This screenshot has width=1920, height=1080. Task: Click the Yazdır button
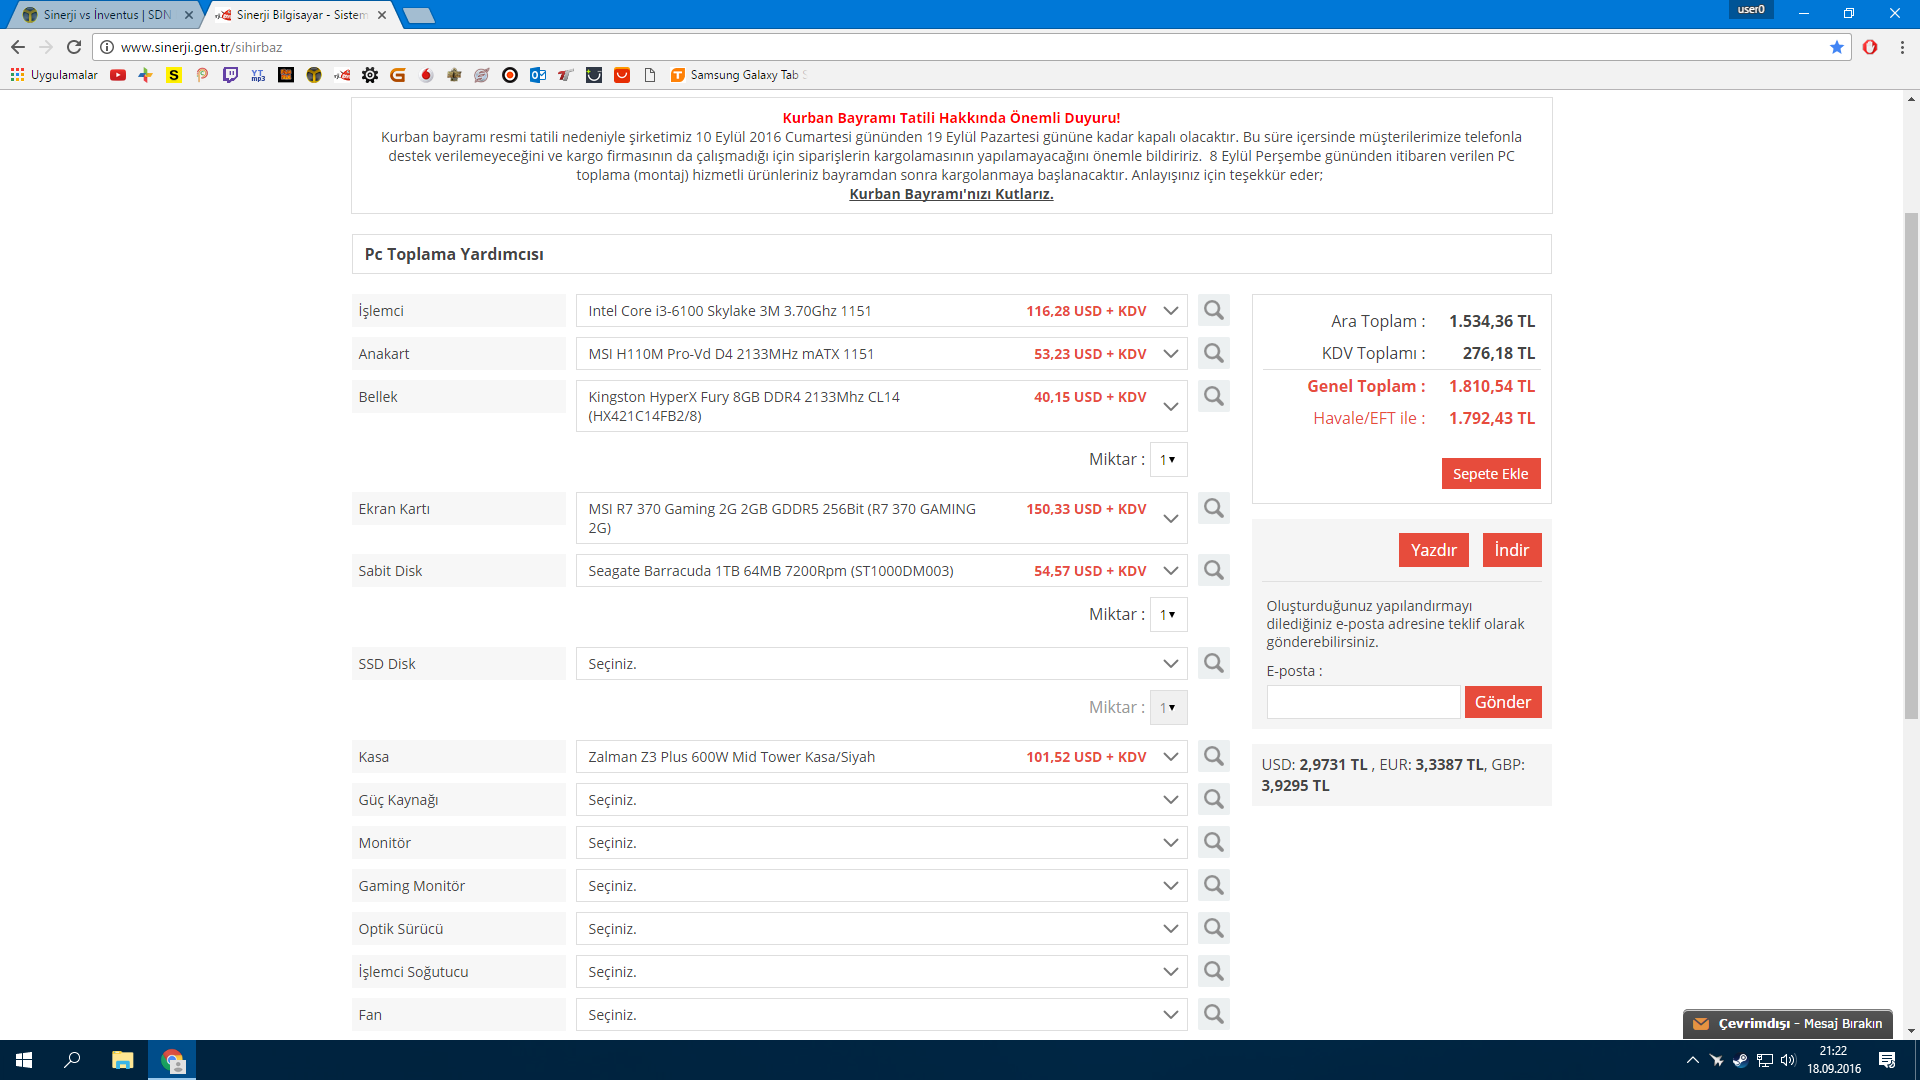(x=1433, y=550)
